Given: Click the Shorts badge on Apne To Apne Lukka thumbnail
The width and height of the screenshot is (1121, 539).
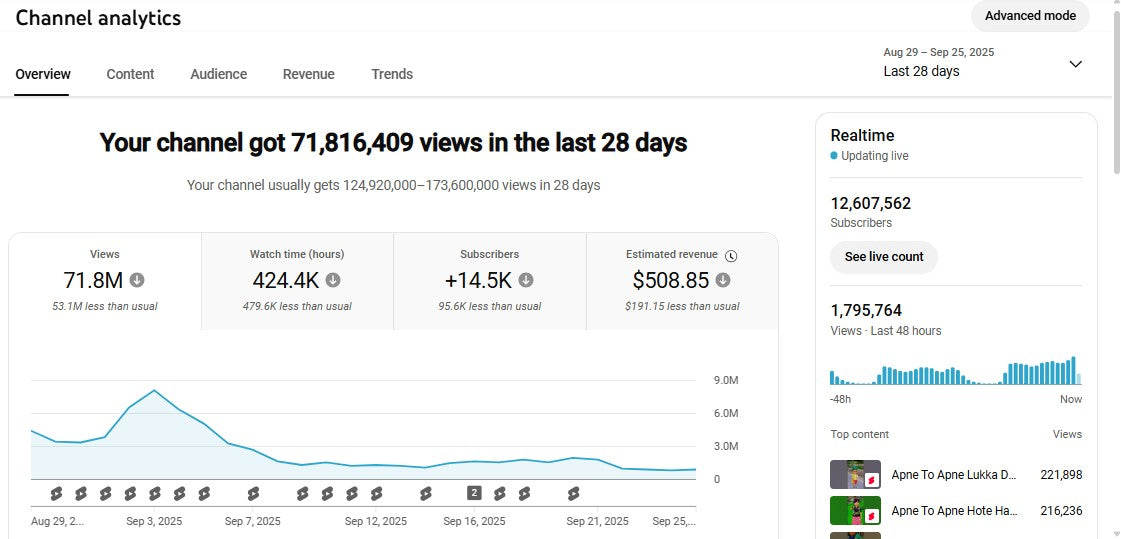Looking at the screenshot, I should pos(871,481).
